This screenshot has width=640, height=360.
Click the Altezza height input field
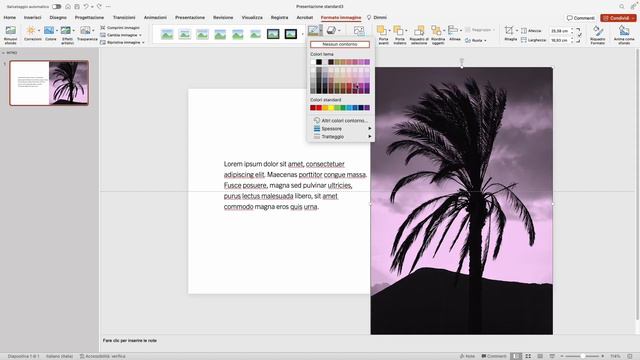(559, 31)
